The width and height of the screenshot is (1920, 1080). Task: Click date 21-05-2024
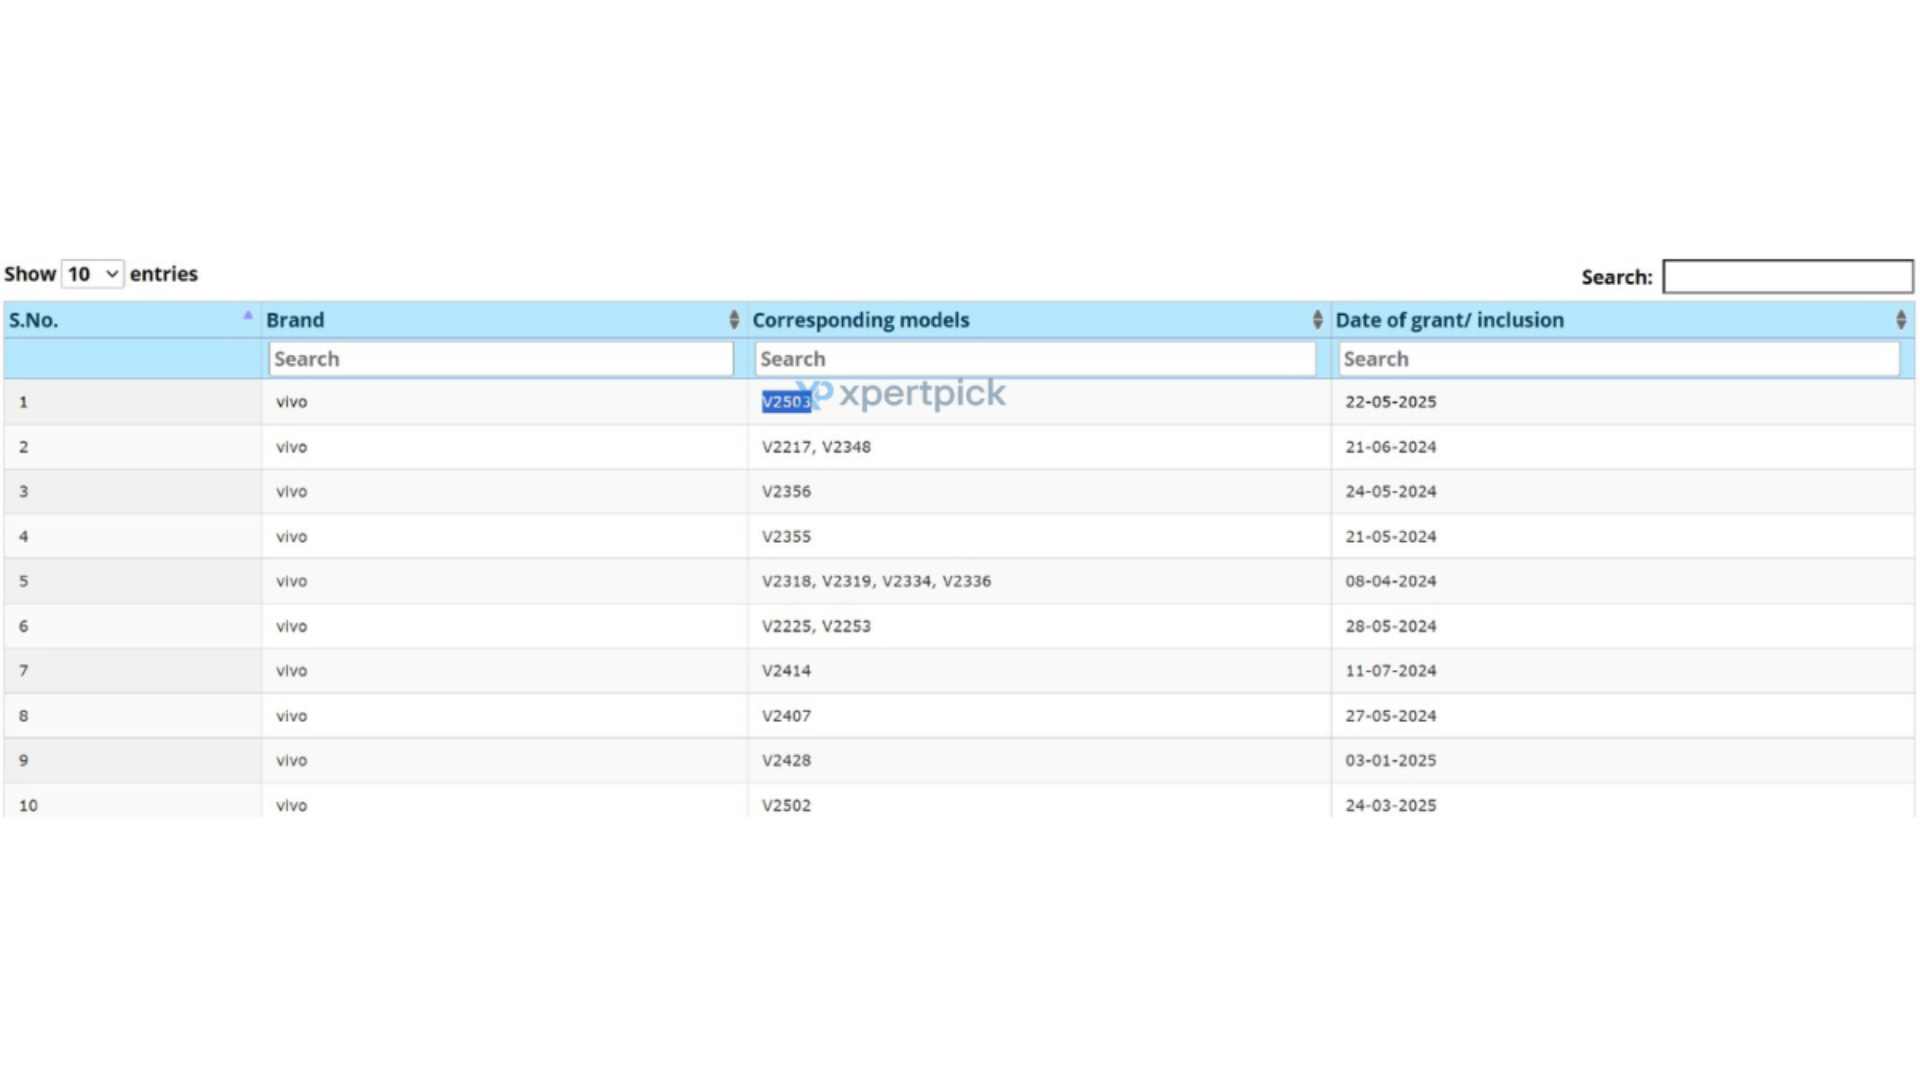coord(1390,537)
